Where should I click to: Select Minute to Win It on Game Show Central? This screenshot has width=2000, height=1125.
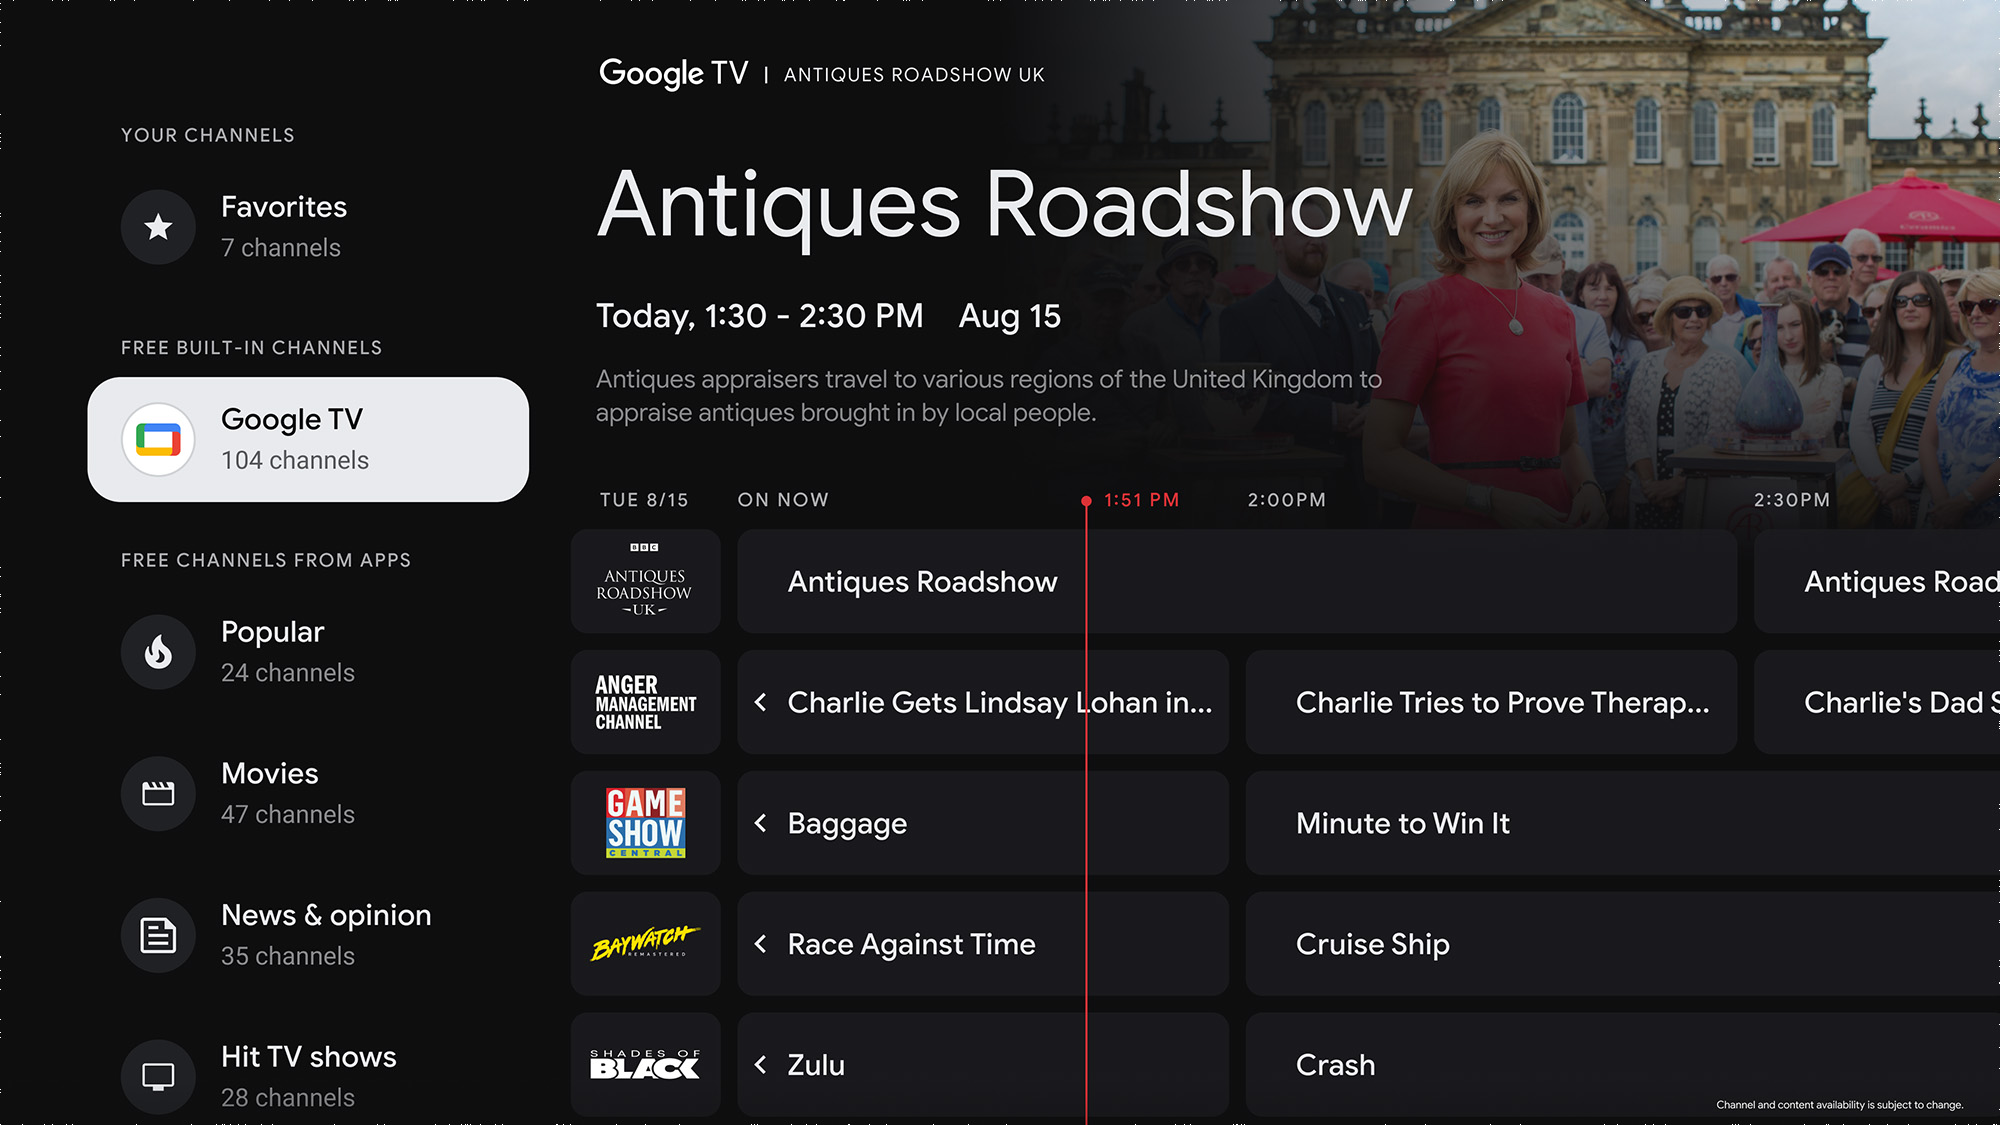[1499, 823]
